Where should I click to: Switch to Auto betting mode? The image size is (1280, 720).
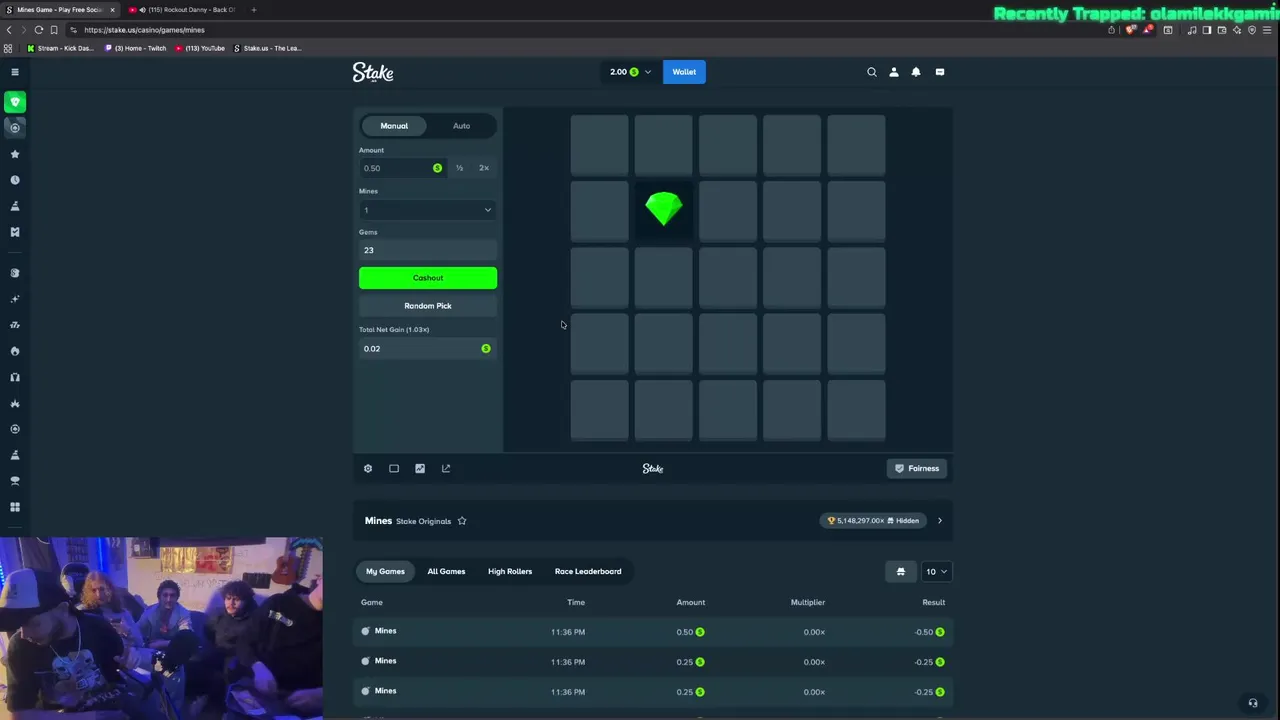tap(461, 126)
